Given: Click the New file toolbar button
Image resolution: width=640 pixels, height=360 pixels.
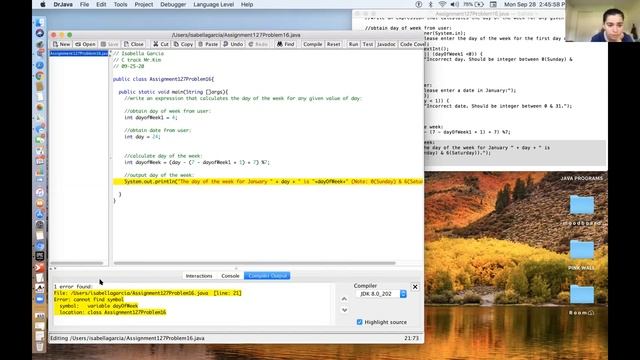Looking at the screenshot, I should pos(62,44).
